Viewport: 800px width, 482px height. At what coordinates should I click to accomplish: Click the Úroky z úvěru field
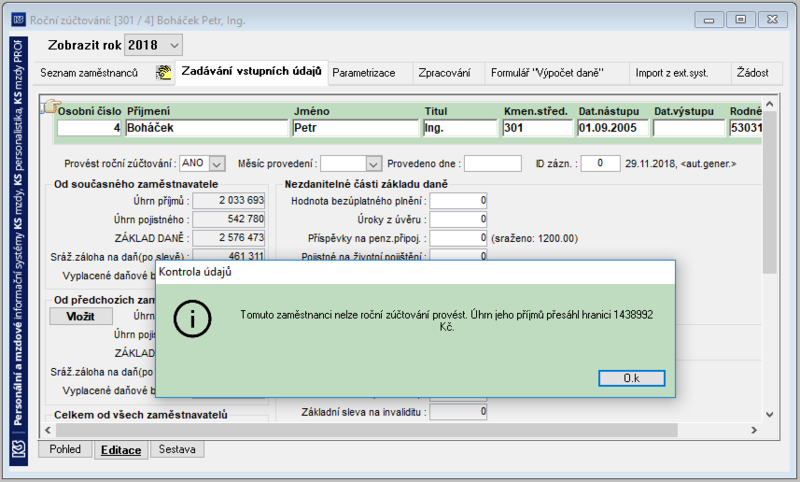(x=458, y=220)
